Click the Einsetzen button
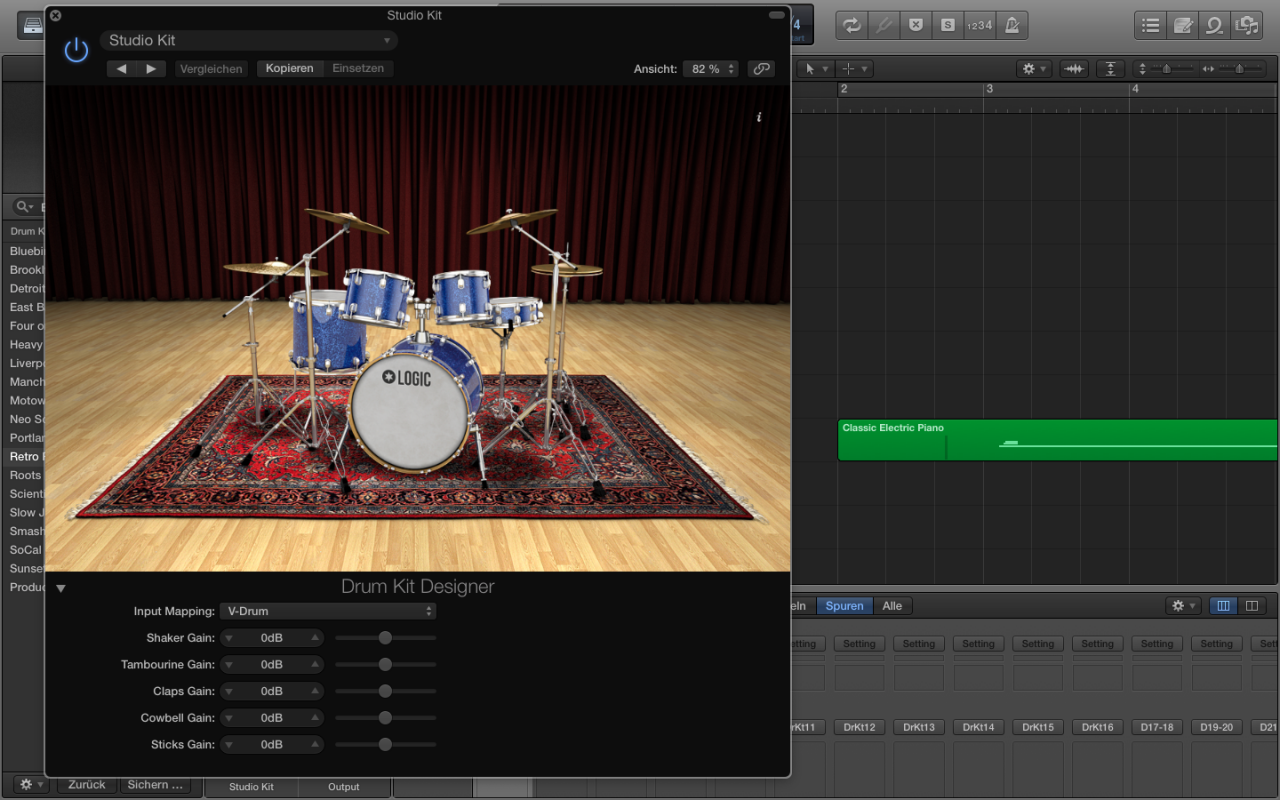The width and height of the screenshot is (1280, 800). [x=358, y=68]
